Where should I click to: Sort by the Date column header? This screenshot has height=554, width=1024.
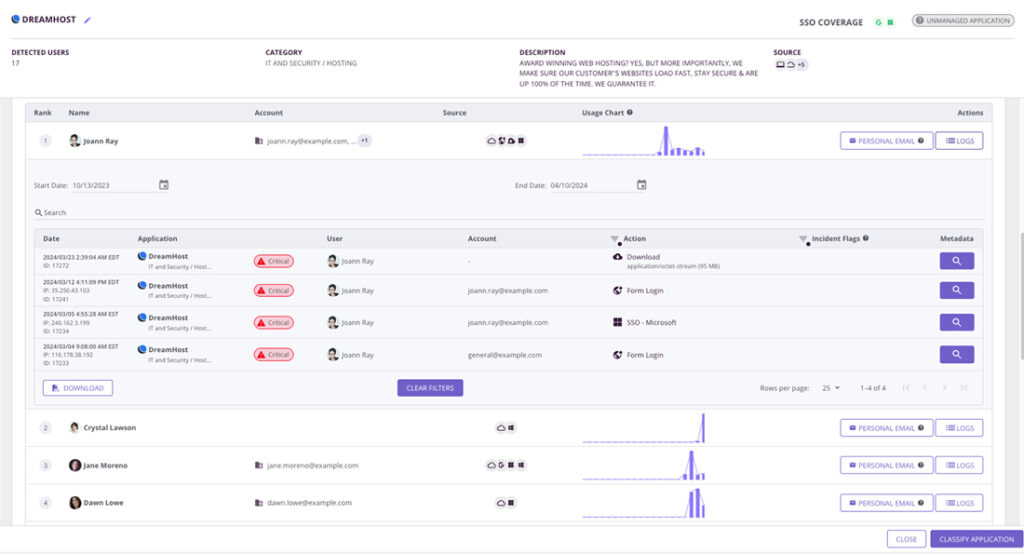click(x=51, y=238)
